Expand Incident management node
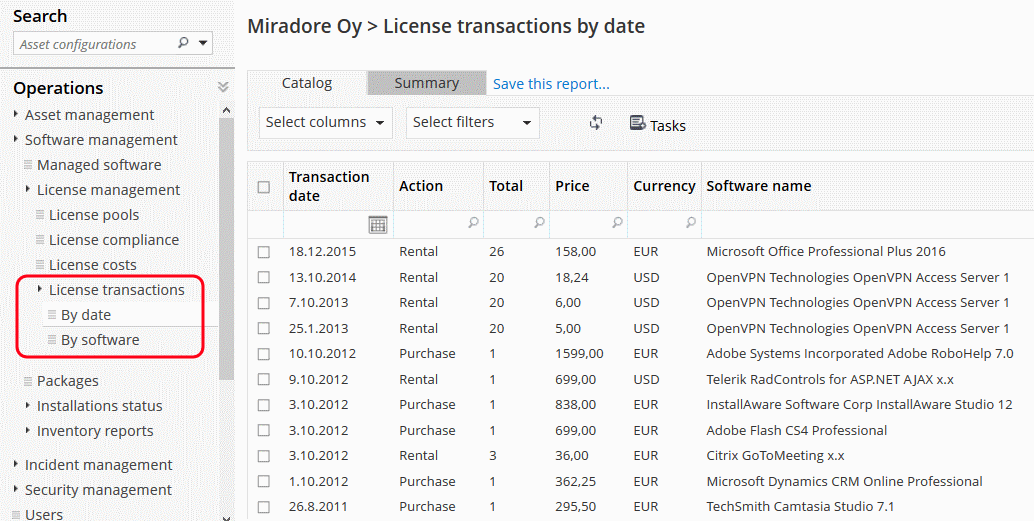 [x=16, y=465]
